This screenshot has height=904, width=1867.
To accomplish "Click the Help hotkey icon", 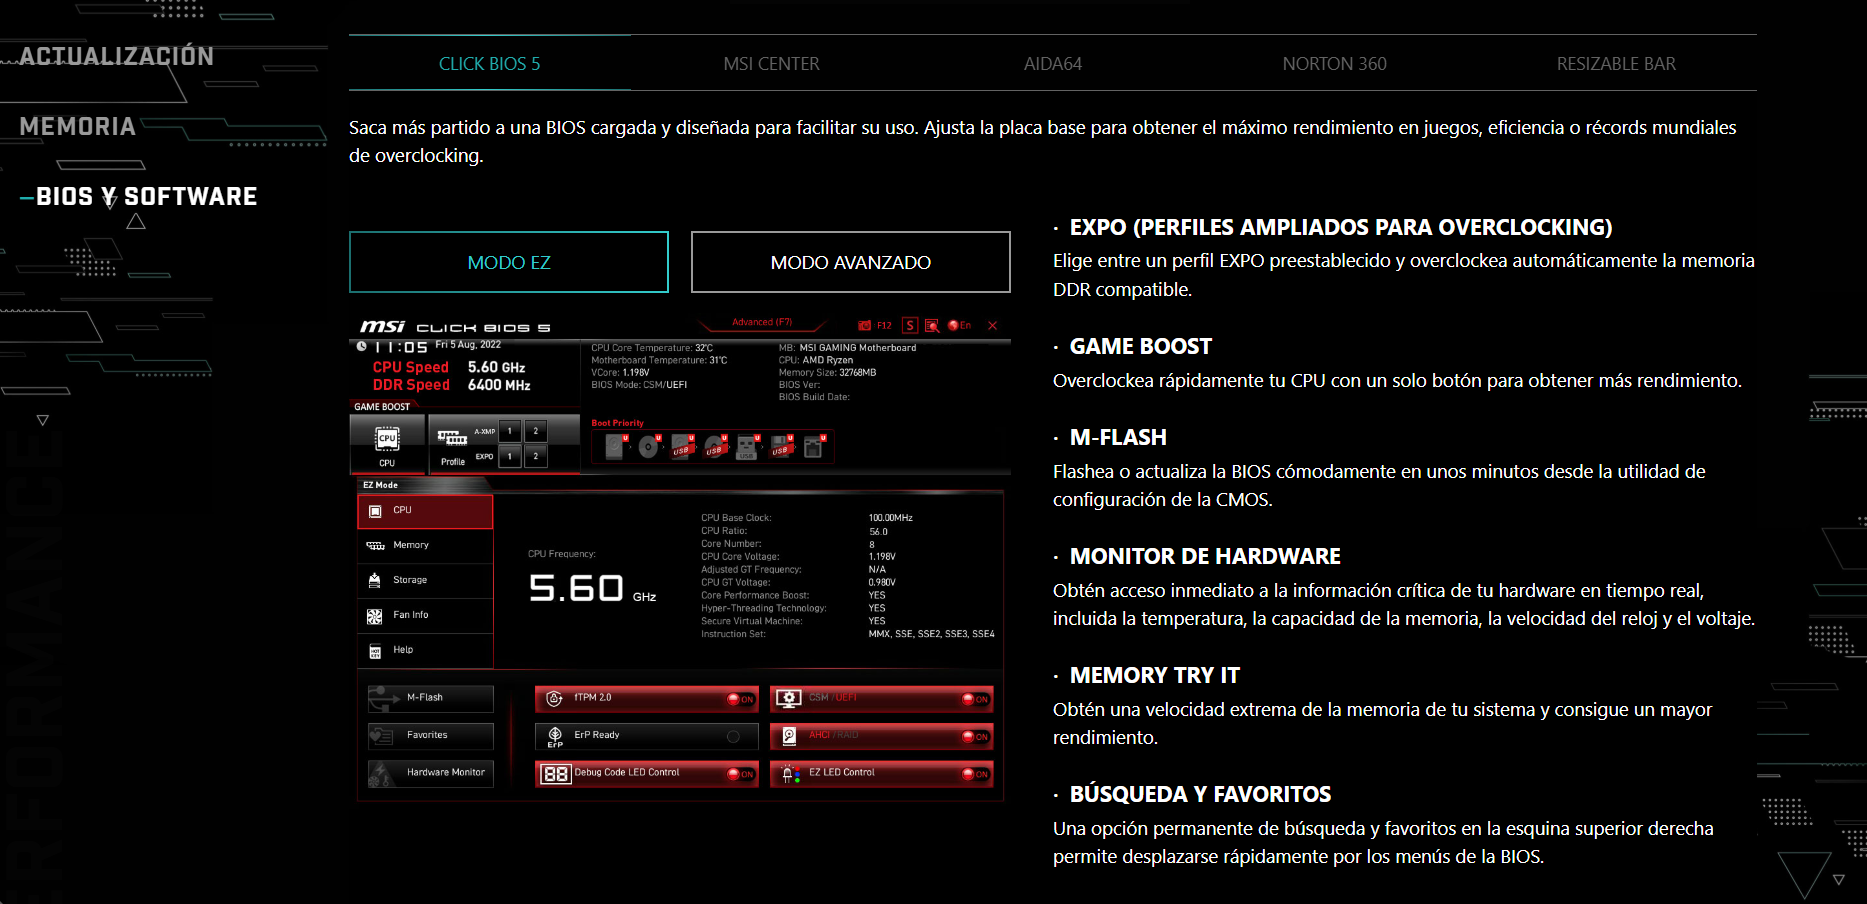I will pyautogui.click(x=375, y=652).
